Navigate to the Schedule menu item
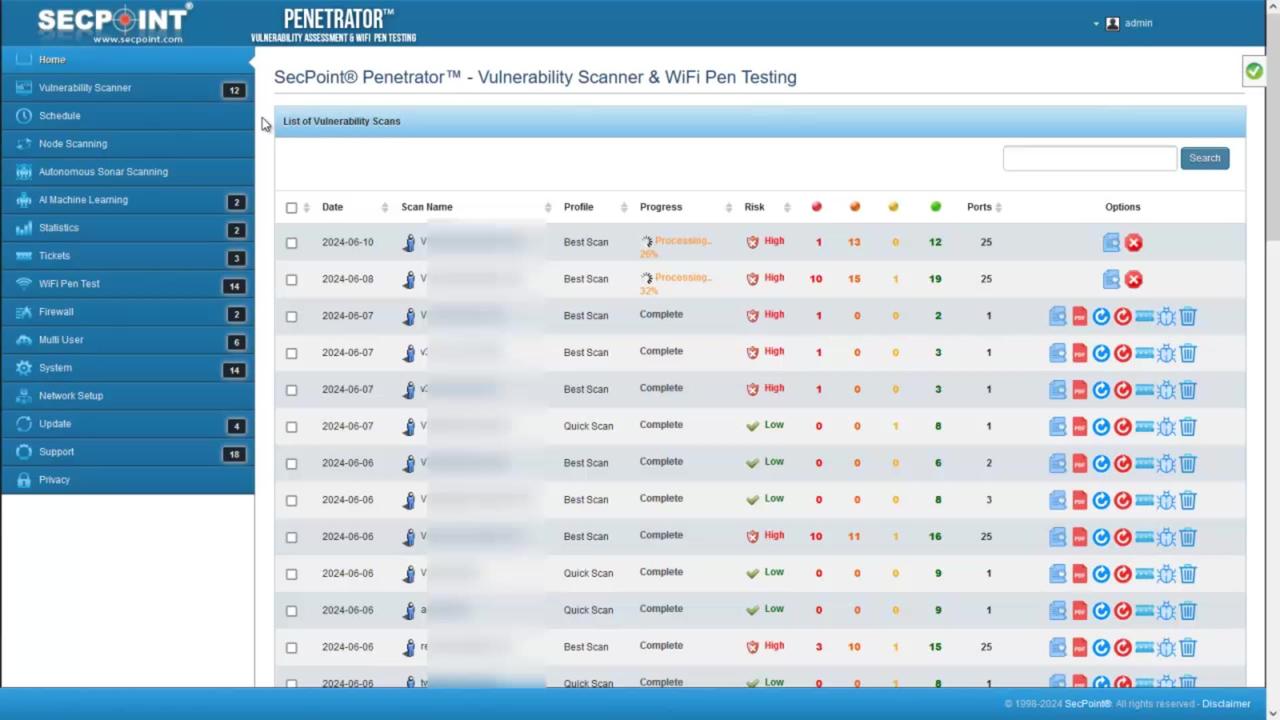The height and width of the screenshot is (720, 1280). point(59,115)
